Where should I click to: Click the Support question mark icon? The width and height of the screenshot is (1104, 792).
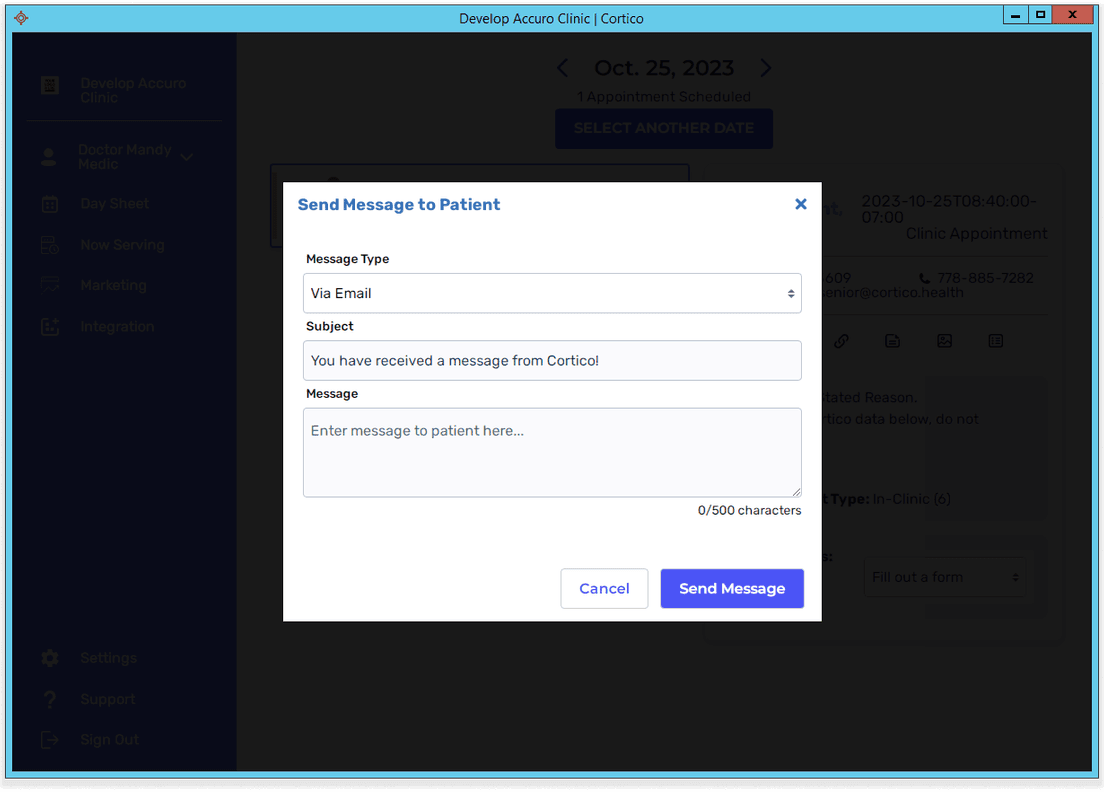coord(50,699)
